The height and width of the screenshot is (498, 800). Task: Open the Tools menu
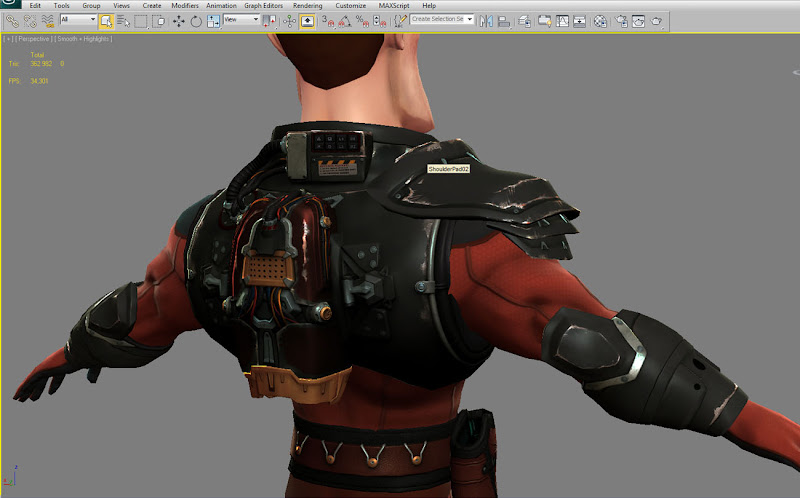pyautogui.click(x=62, y=6)
